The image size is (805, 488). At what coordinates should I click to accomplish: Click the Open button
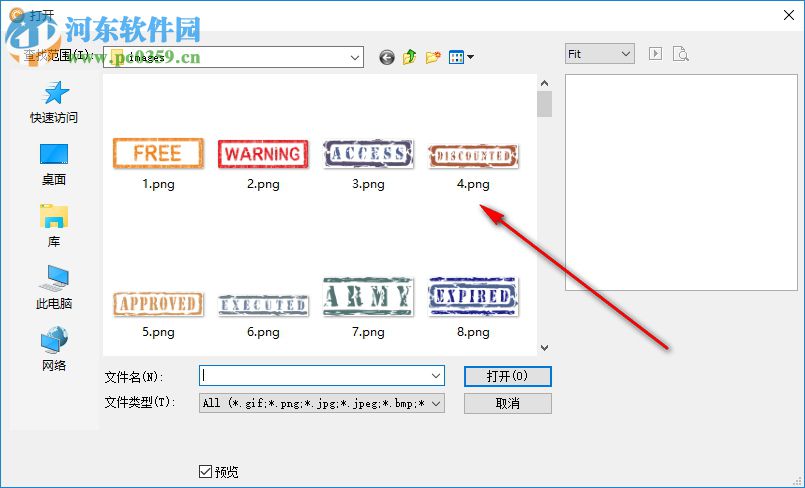pos(507,376)
